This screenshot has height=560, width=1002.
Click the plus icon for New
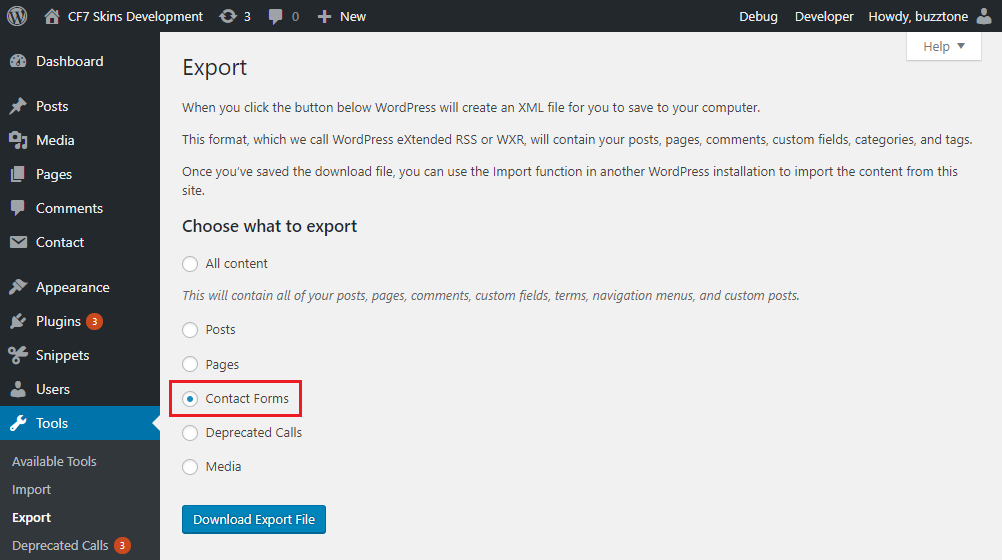pos(324,16)
